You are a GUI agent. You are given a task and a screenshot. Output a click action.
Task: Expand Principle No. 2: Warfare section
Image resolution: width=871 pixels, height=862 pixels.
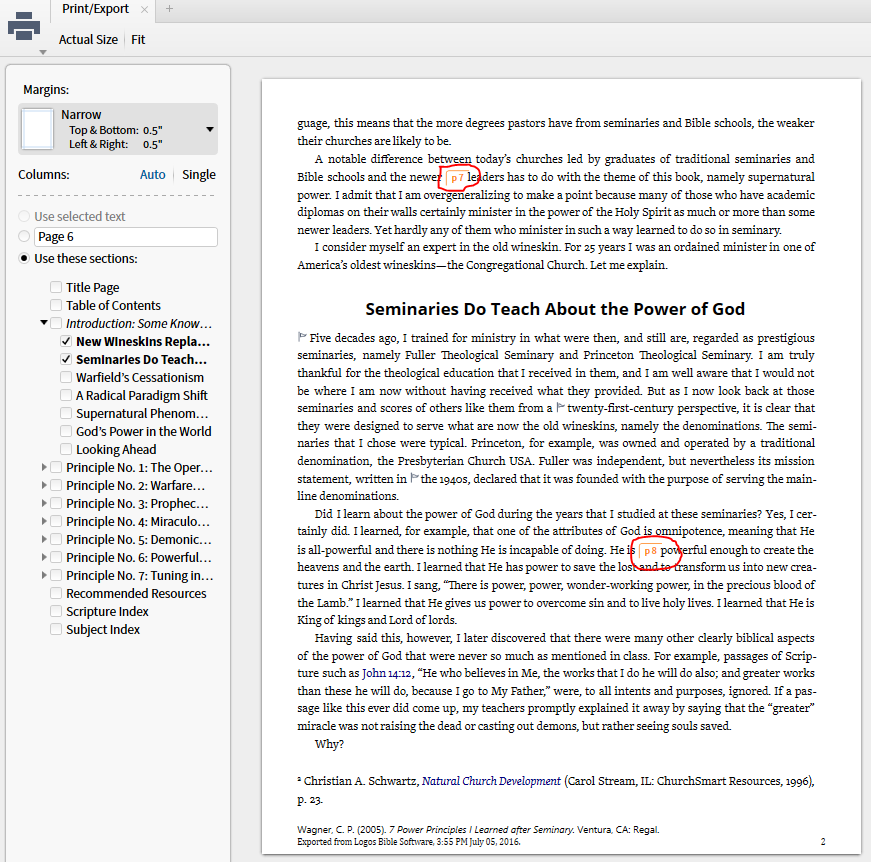pos(44,485)
